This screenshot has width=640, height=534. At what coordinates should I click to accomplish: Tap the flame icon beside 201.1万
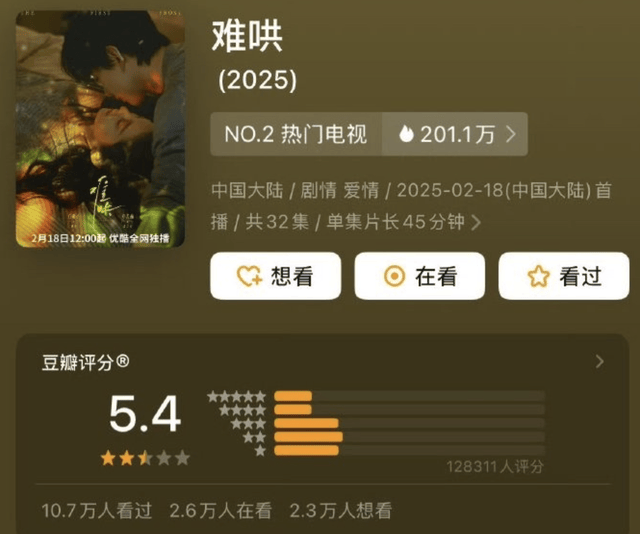click(x=406, y=134)
